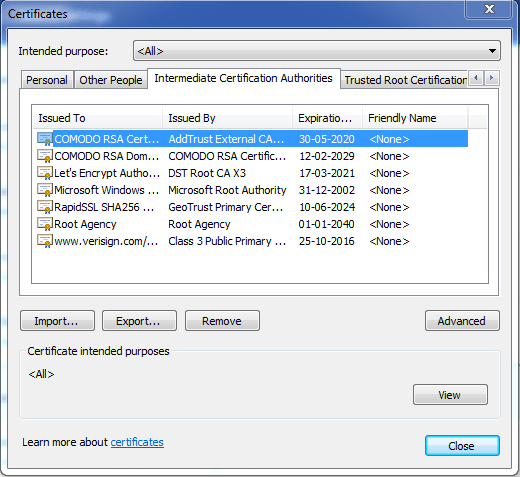Screen dimensions: 520x477
Task: Click expiration date 31-12-2002
Action: [327, 190]
